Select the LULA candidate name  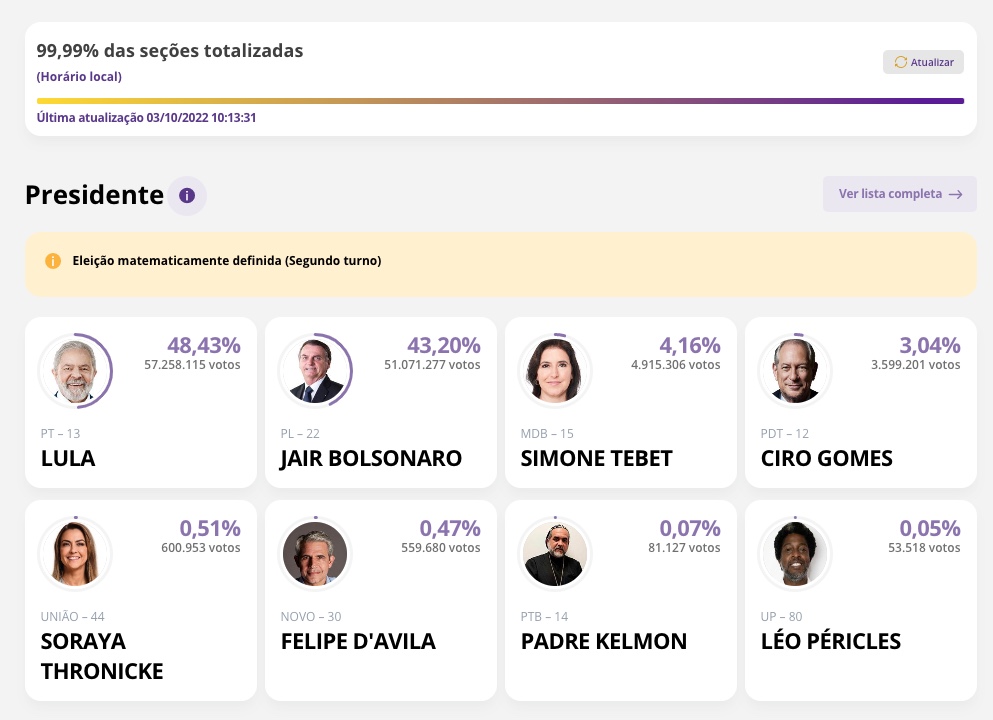point(68,459)
